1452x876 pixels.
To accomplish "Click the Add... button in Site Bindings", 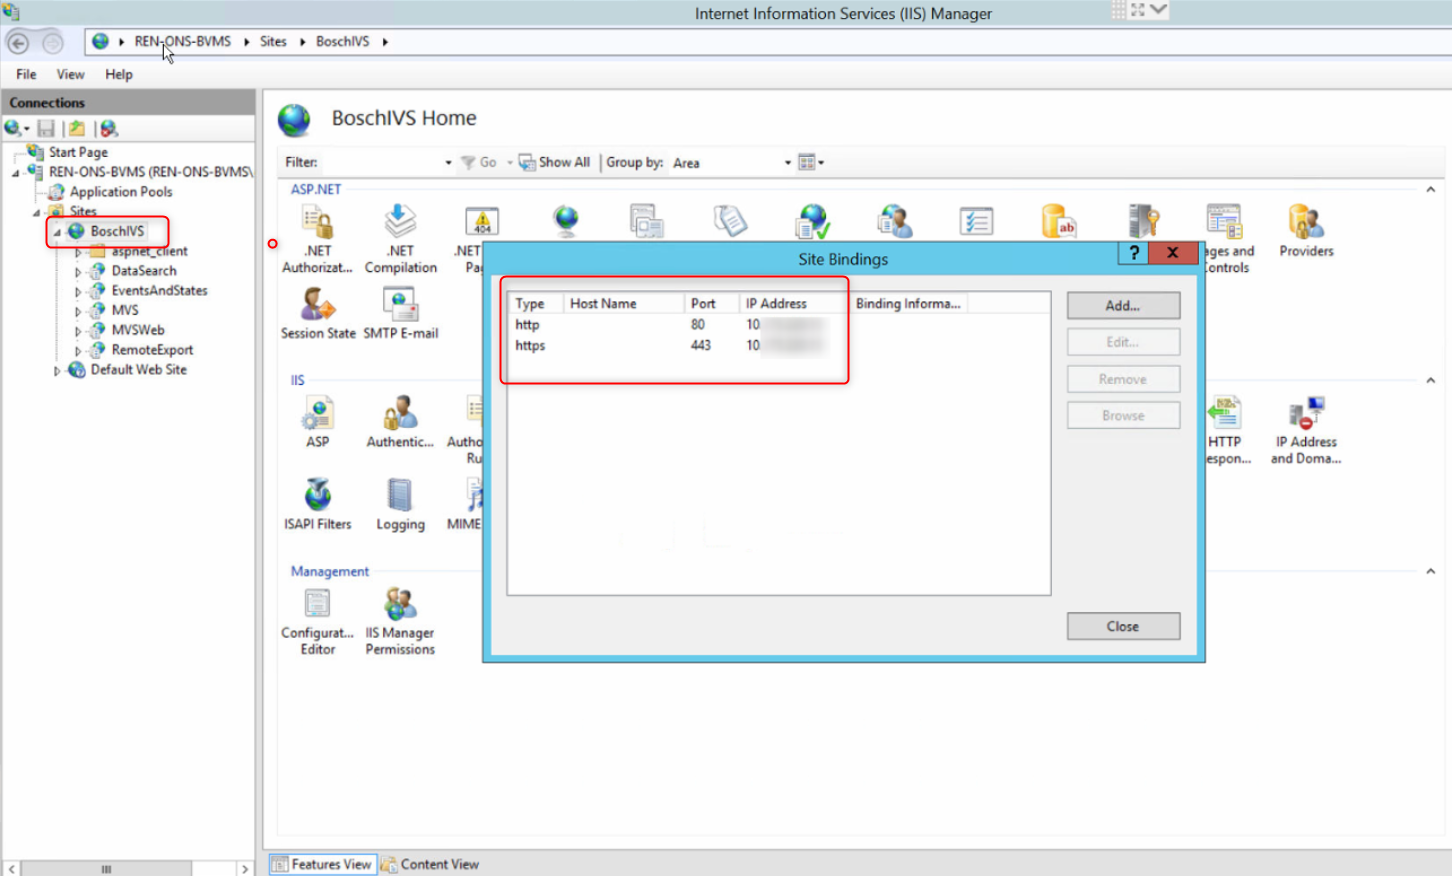I will 1122,306.
